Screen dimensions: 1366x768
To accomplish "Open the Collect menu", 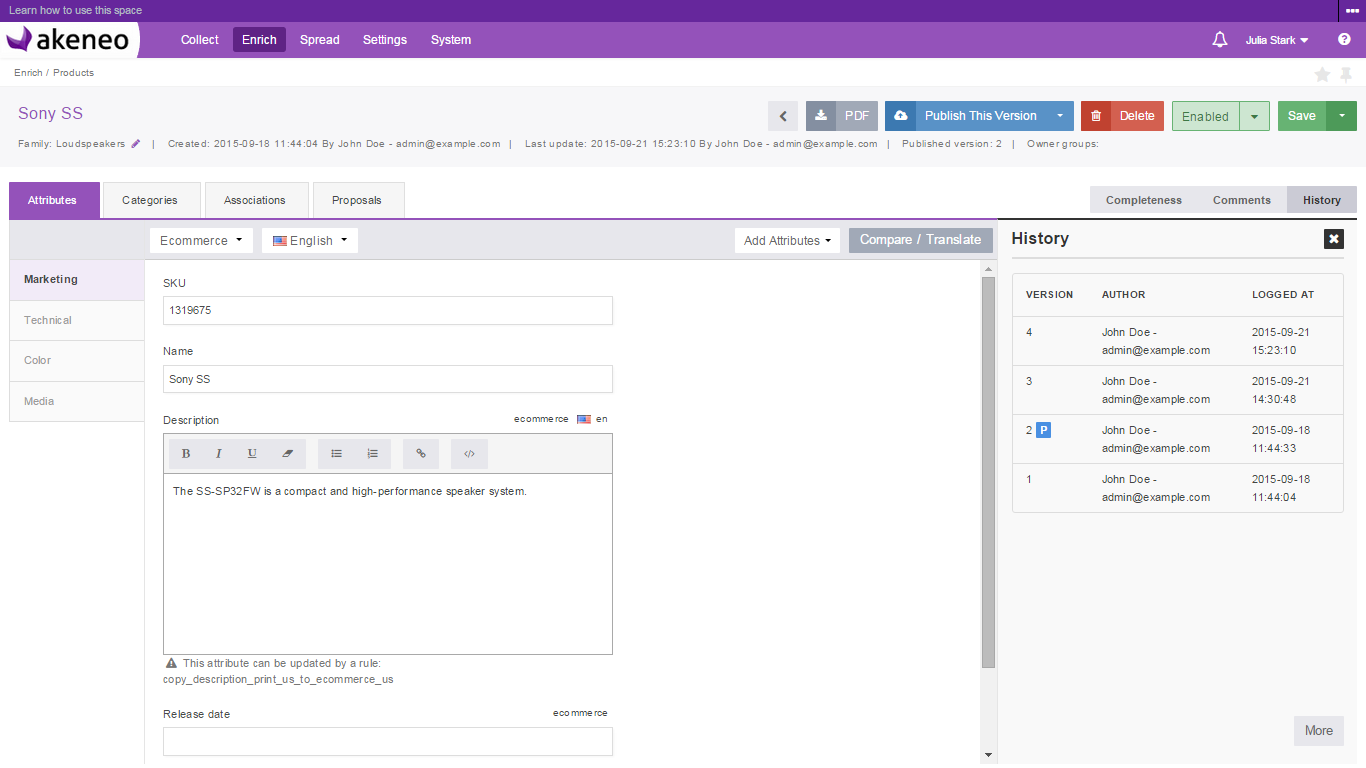I will point(200,40).
